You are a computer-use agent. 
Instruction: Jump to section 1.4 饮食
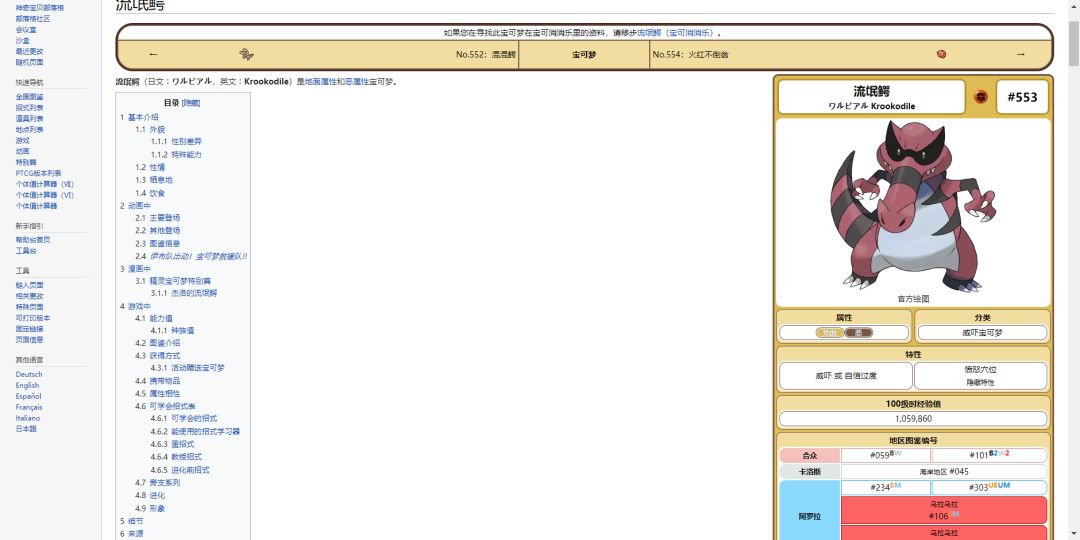(150, 194)
